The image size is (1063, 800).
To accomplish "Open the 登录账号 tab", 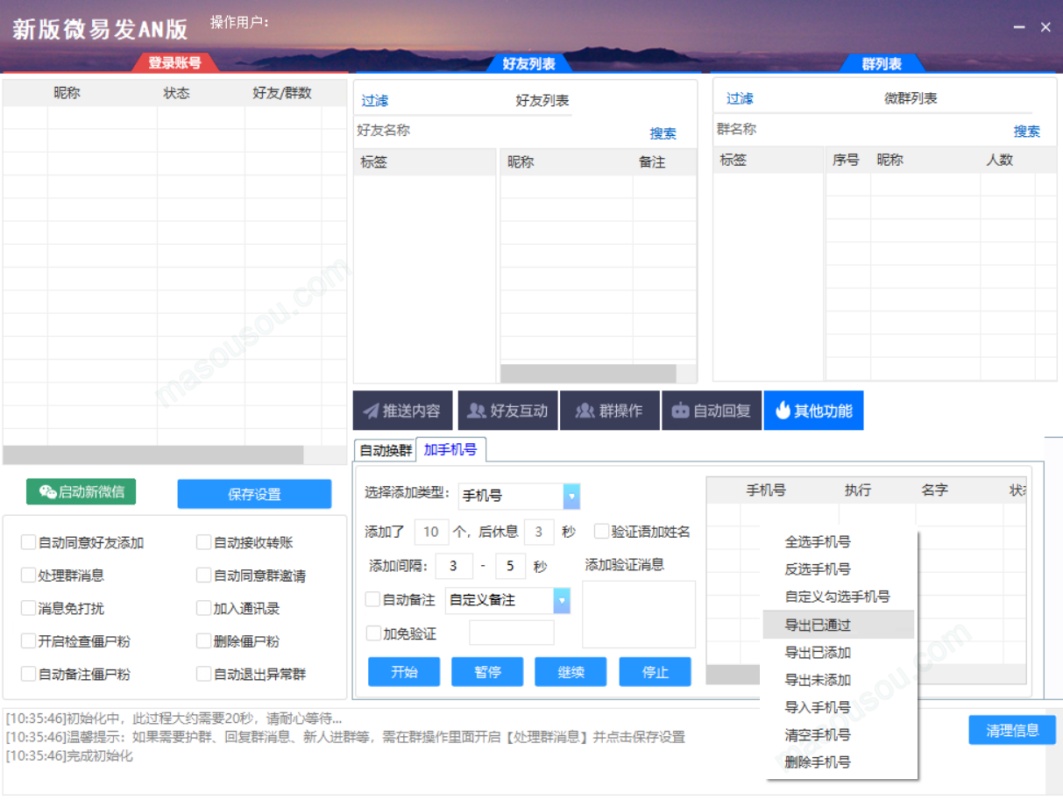I will point(175,63).
